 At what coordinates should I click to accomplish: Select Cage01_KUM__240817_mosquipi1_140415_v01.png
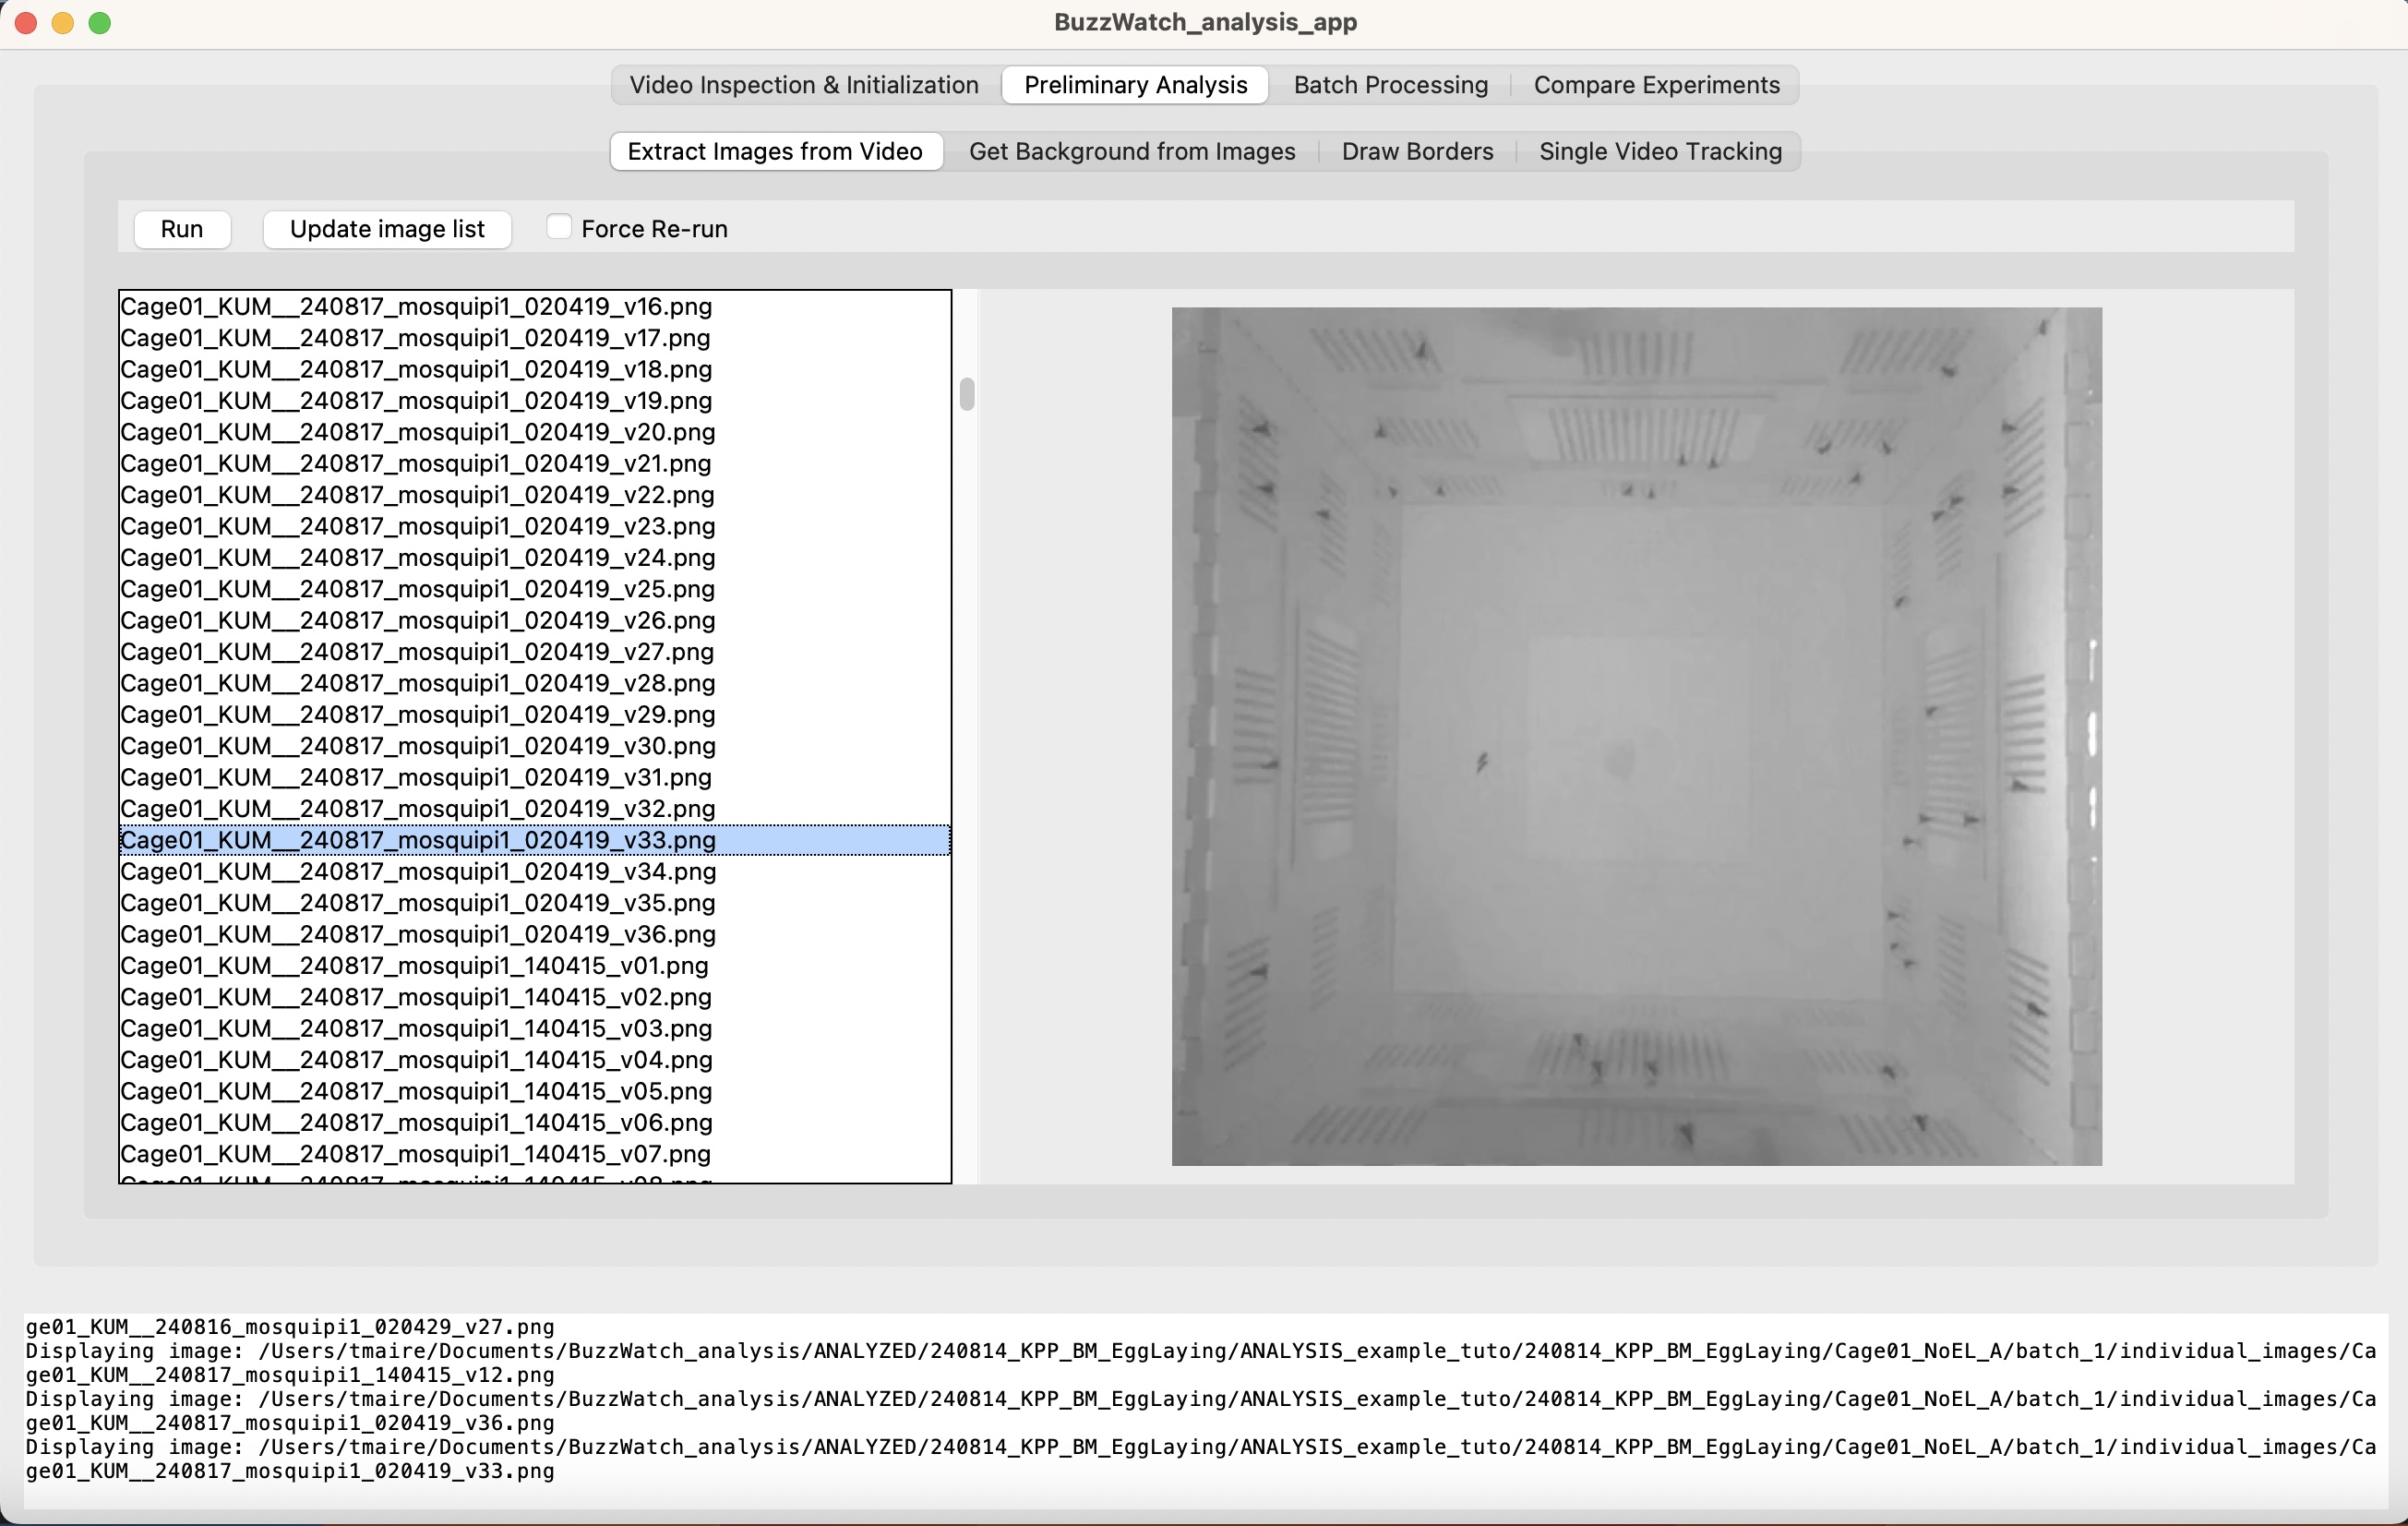[x=416, y=966]
